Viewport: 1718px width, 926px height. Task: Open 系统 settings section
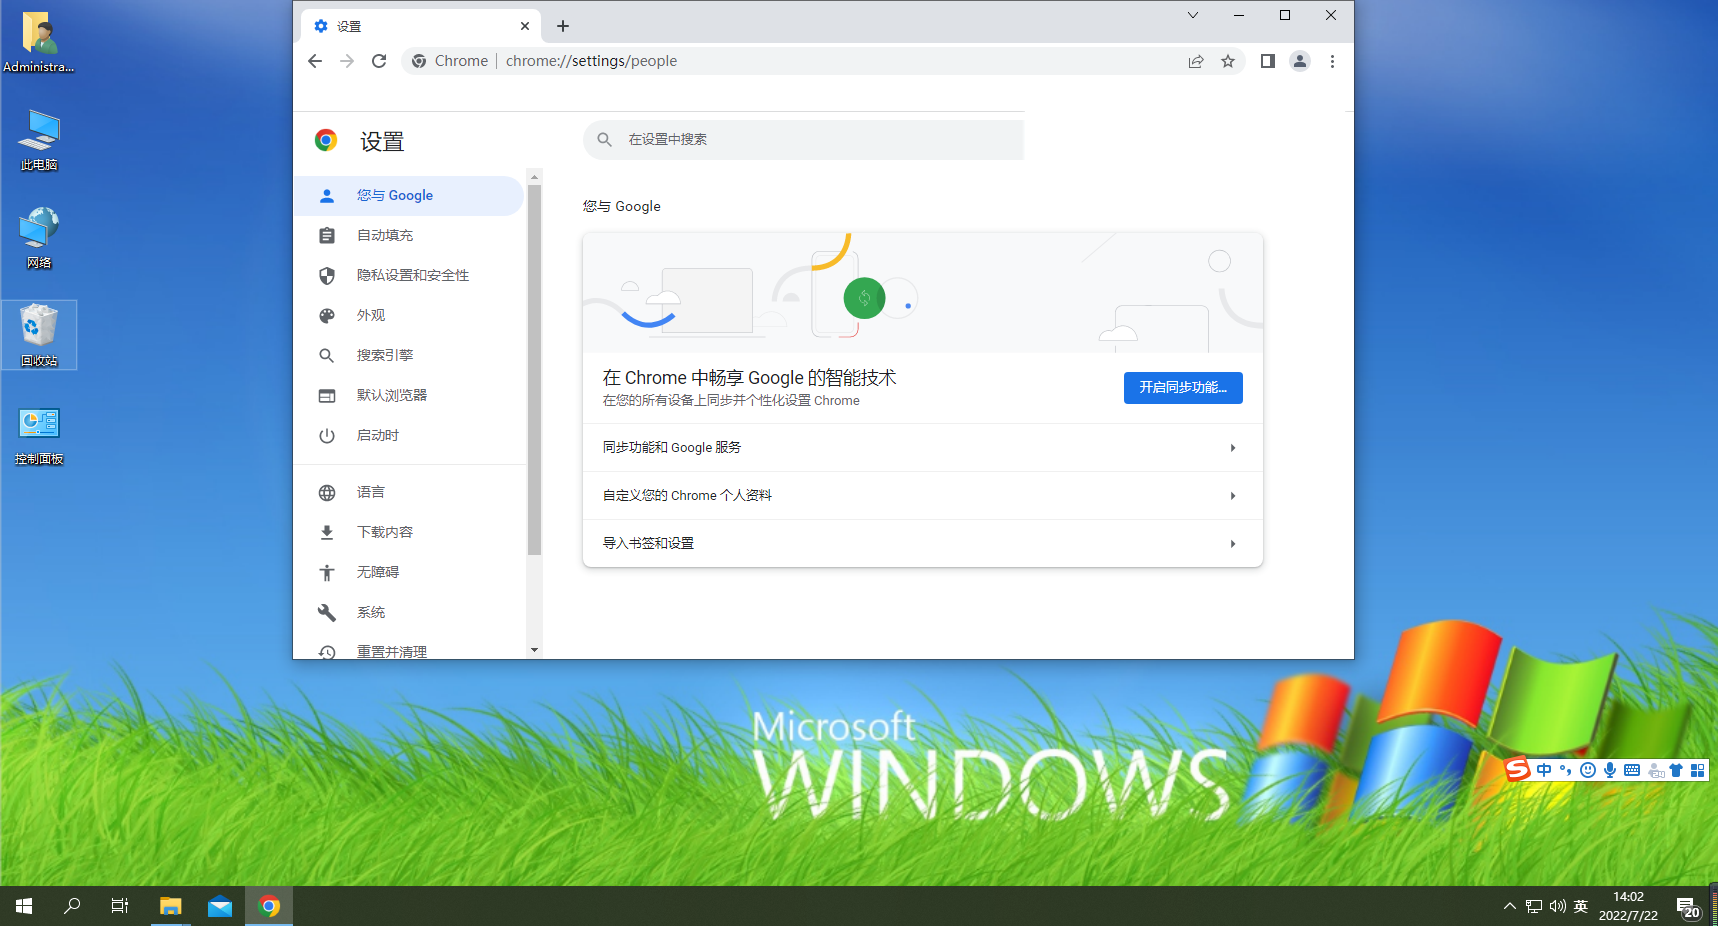click(x=408, y=613)
